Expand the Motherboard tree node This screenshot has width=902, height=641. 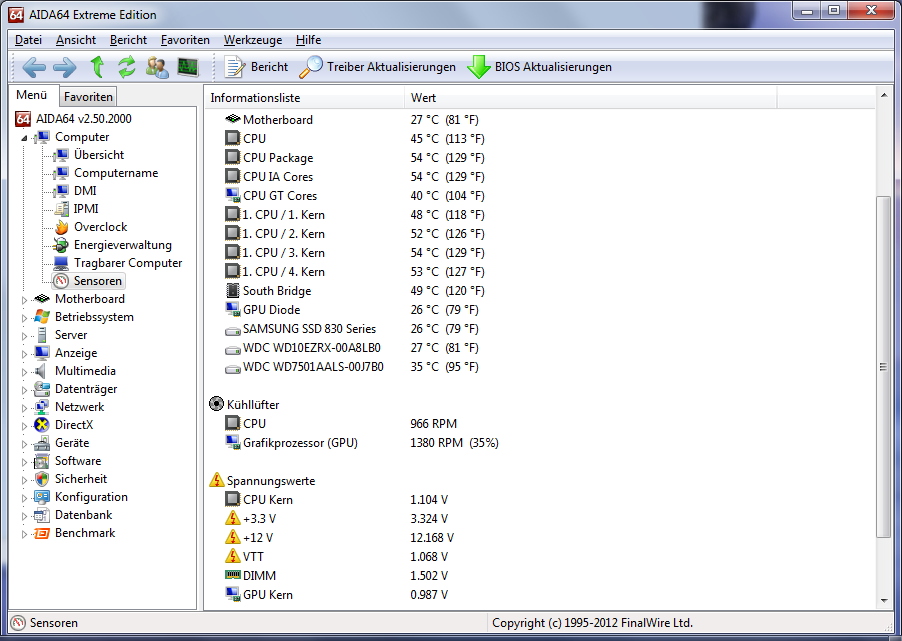[x=24, y=300]
